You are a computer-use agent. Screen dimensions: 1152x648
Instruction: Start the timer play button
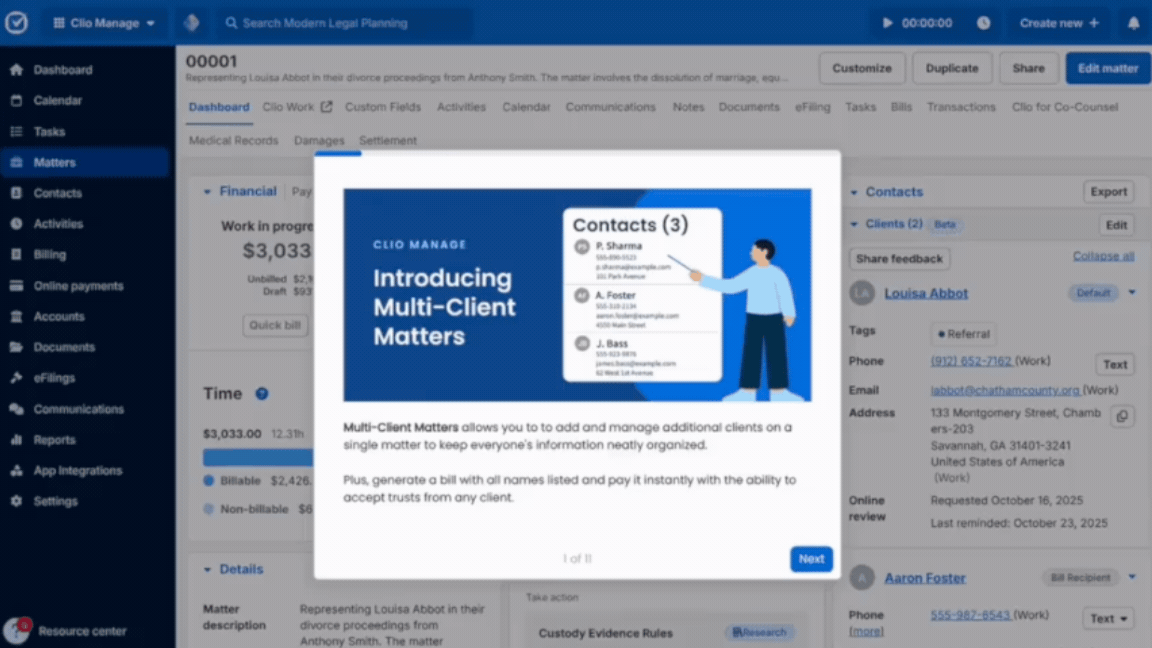(x=887, y=23)
